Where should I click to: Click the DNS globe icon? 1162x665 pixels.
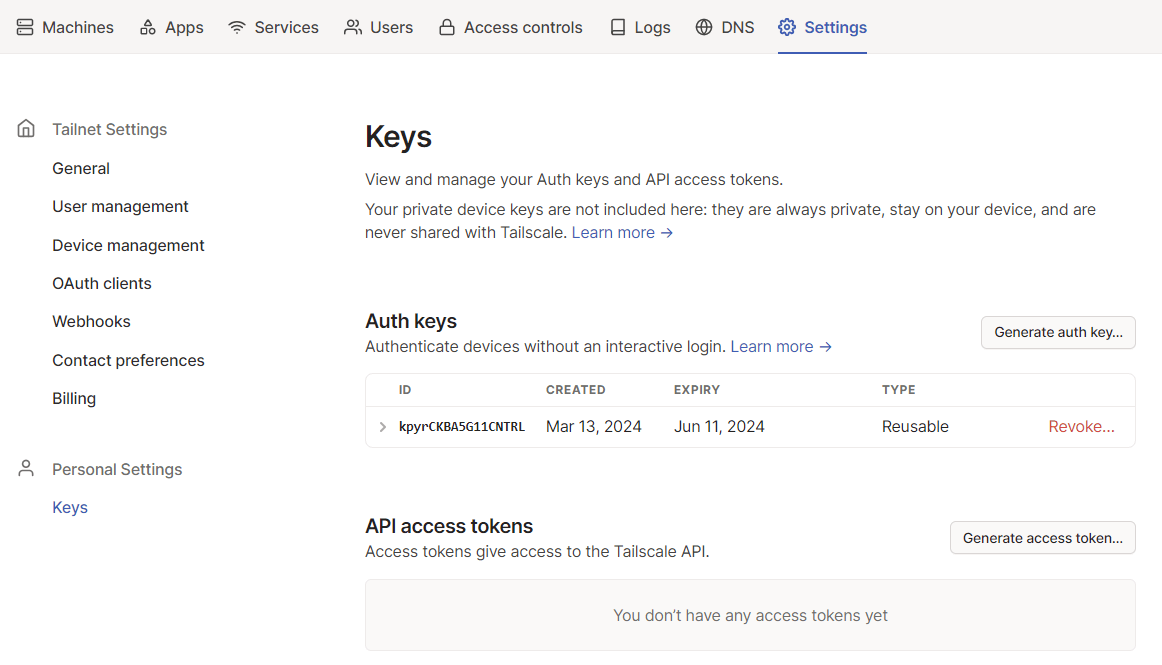pyautogui.click(x=704, y=27)
